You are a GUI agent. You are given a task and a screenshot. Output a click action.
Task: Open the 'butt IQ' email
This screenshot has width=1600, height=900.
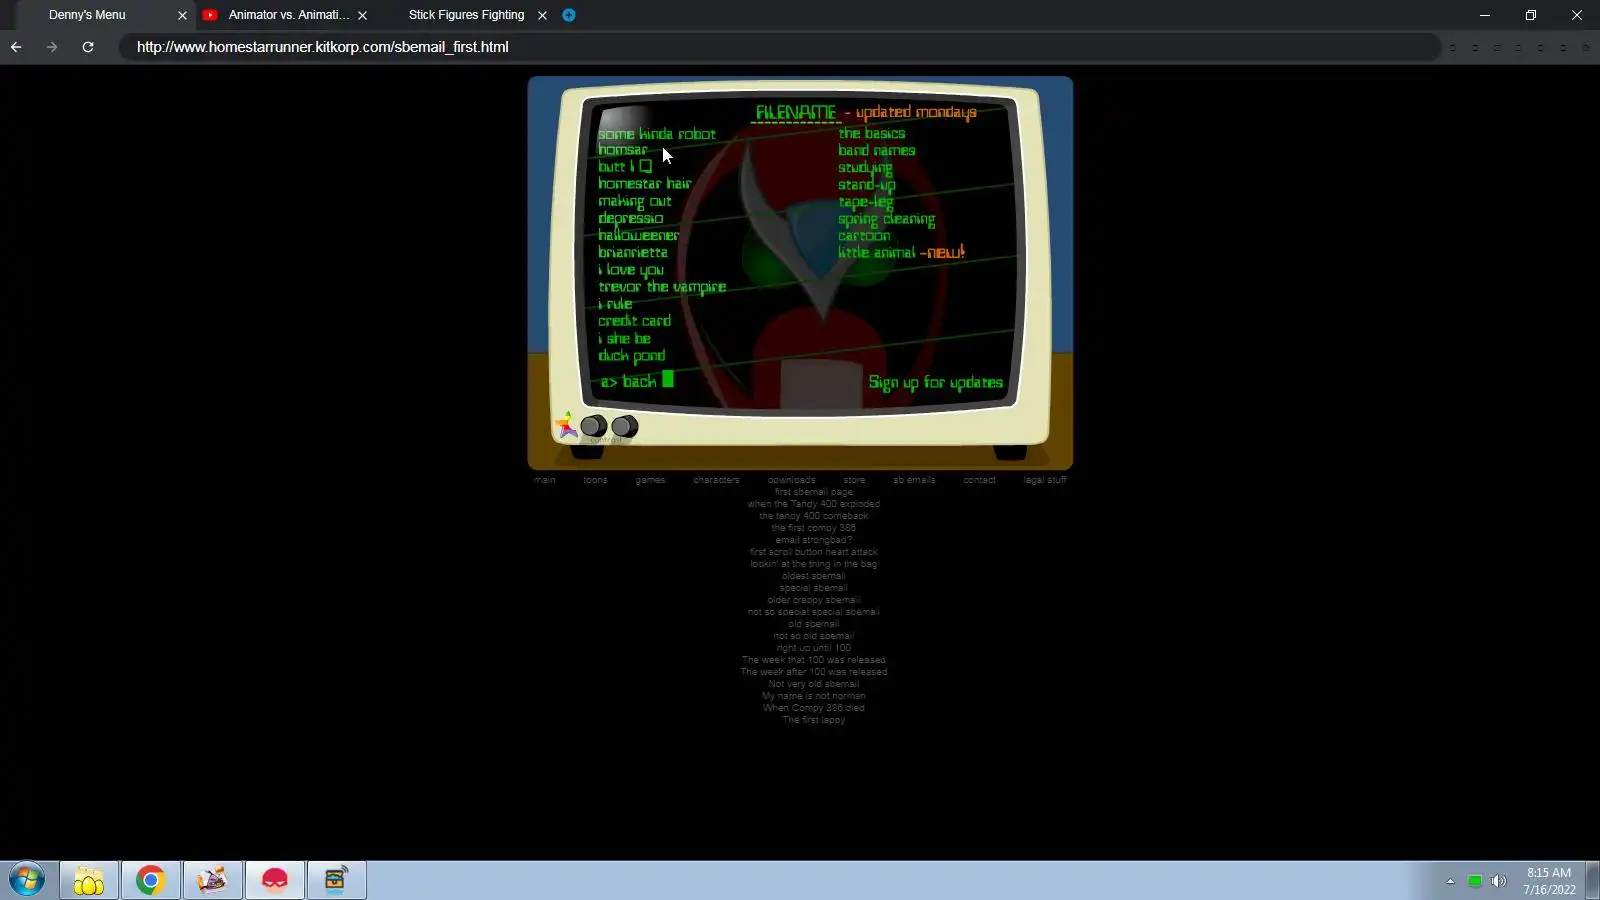pyautogui.click(x=625, y=167)
